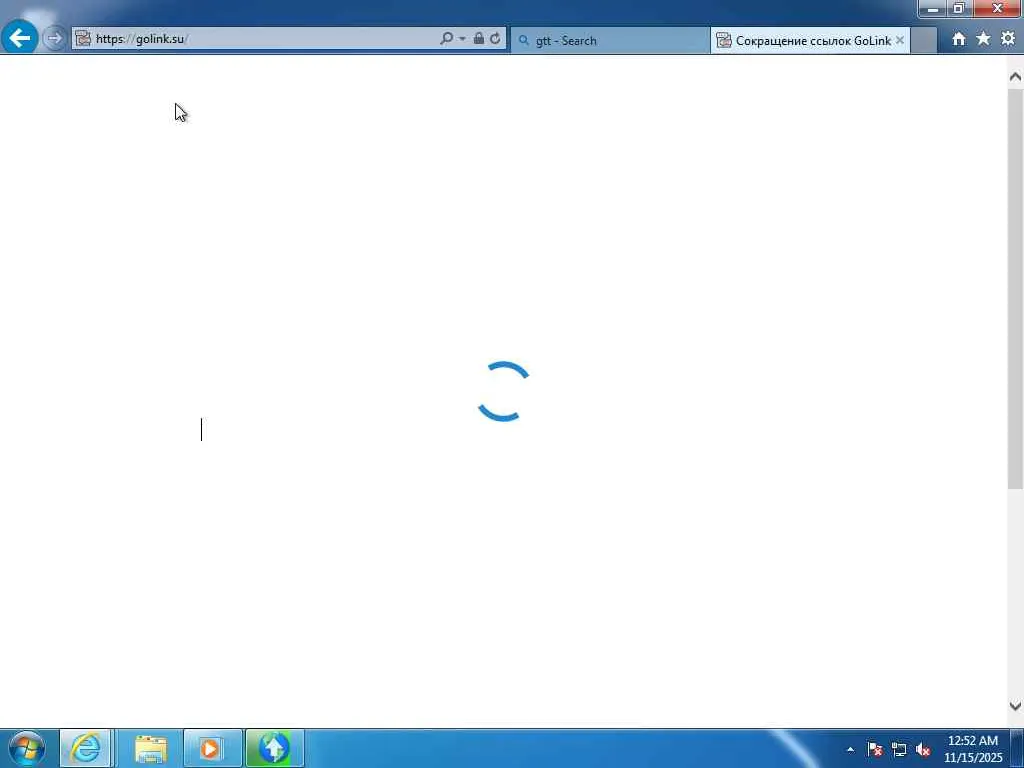This screenshot has height=768, width=1024.
Task: View security report via the lock icon
Action: (x=479, y=39)
